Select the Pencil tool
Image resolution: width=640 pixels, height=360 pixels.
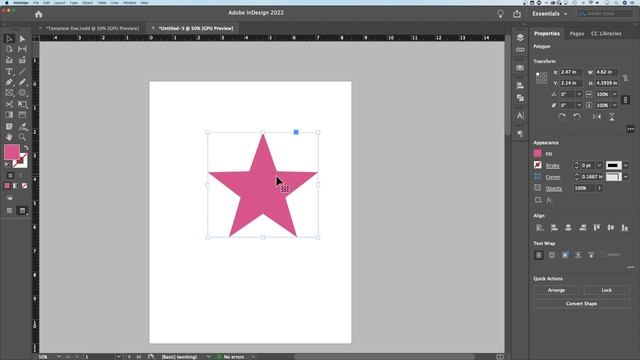tap(22, 82)
